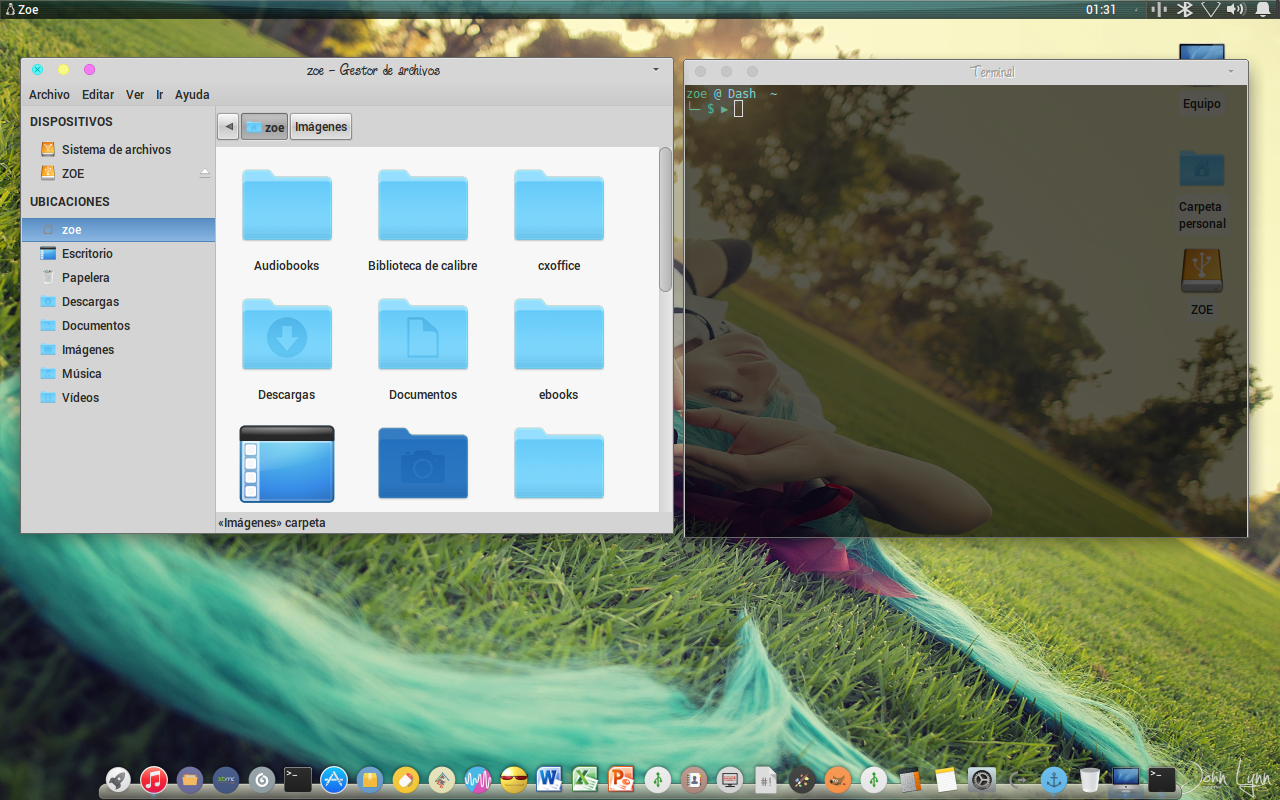This screenshot has width=1280, height=800.
Task: Eject the ZOE device in sidebar
Action: [205, 173]
